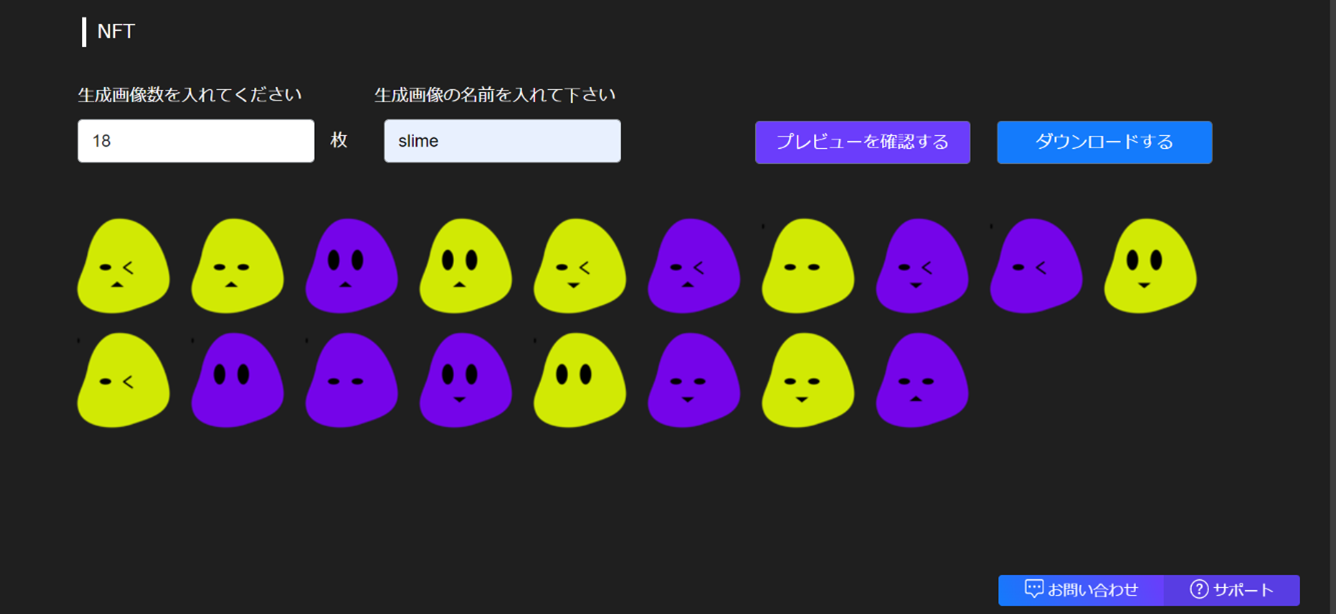This screenshot has width=1336, height=614.
Task: Select the name field containing slime
Action: 502,140
